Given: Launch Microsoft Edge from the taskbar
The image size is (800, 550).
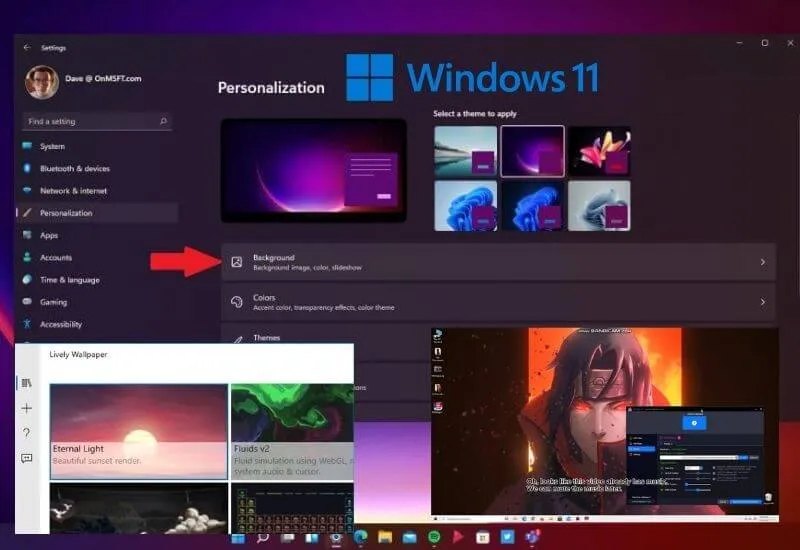Looking at the screenshot, I should pyautogui.click(x=361, y=537).
